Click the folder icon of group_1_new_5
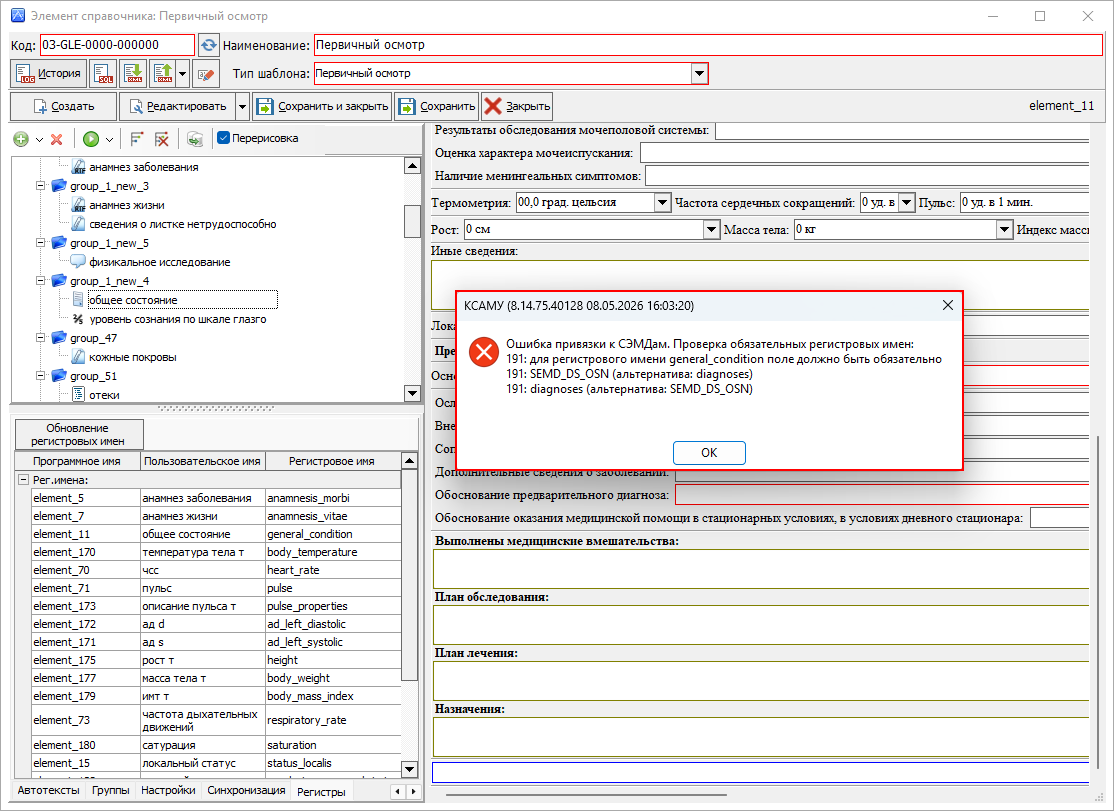The image size is (1114, 811). (x=59, y=243)
